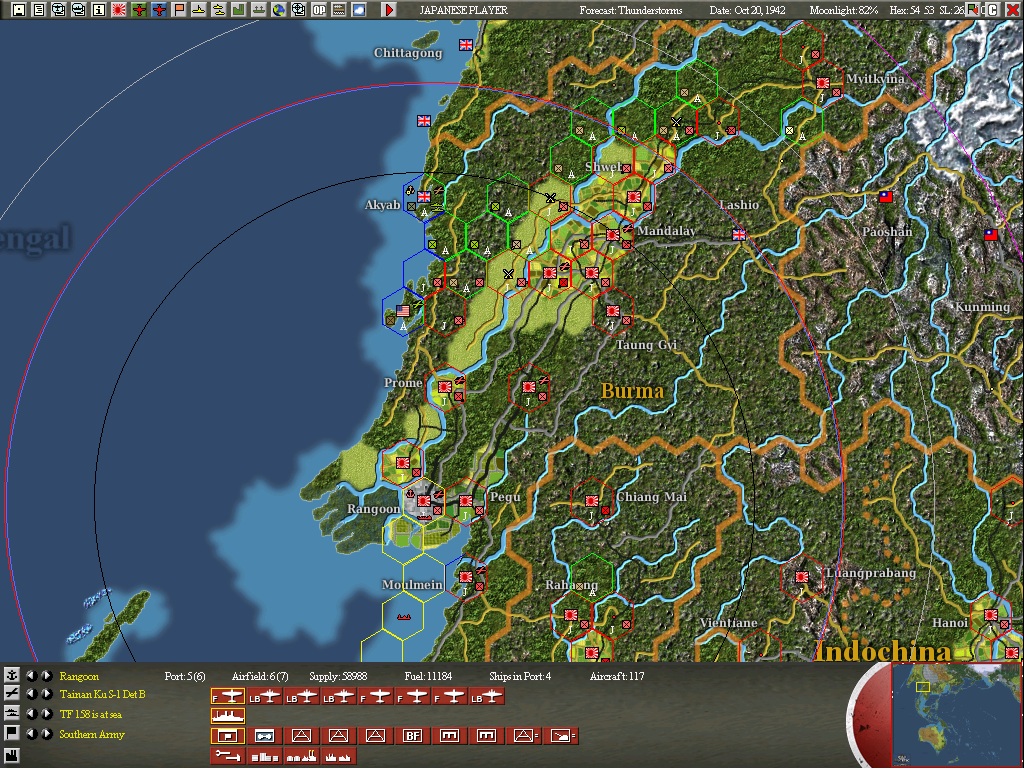Click the red plane on blue icon

[x=159, y=10]
